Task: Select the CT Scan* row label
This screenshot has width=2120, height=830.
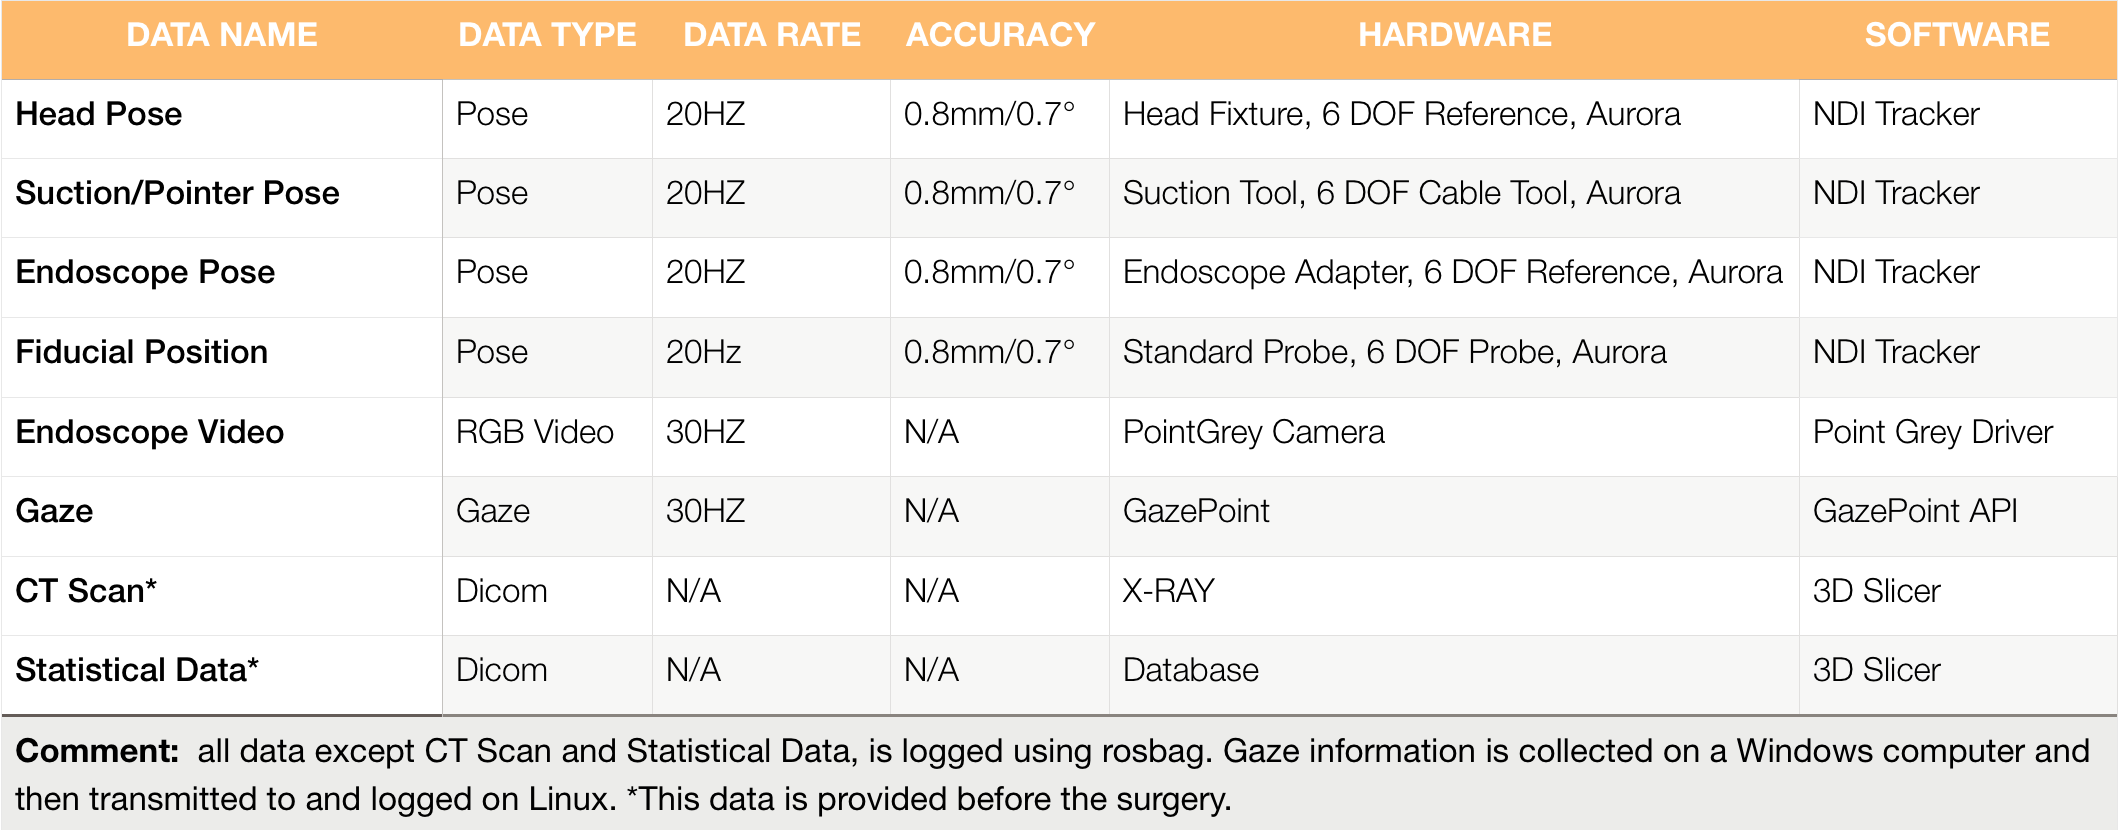Action: [x=86, y=591]
